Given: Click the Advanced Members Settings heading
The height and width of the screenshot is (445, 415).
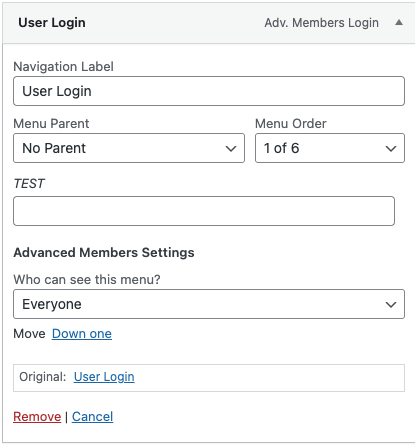Looking at the screenshot, I should coord(104,253).
